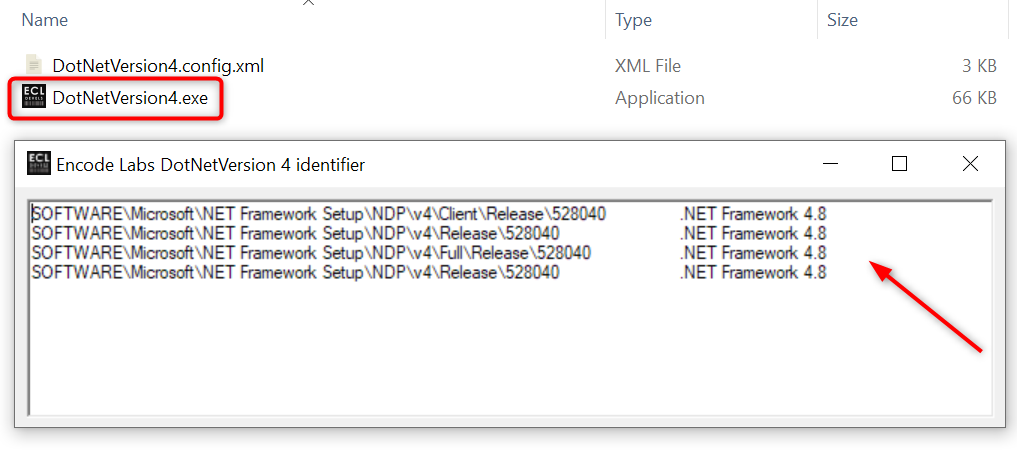Click the ECL icon in identifier title bar

click(38, 164)
